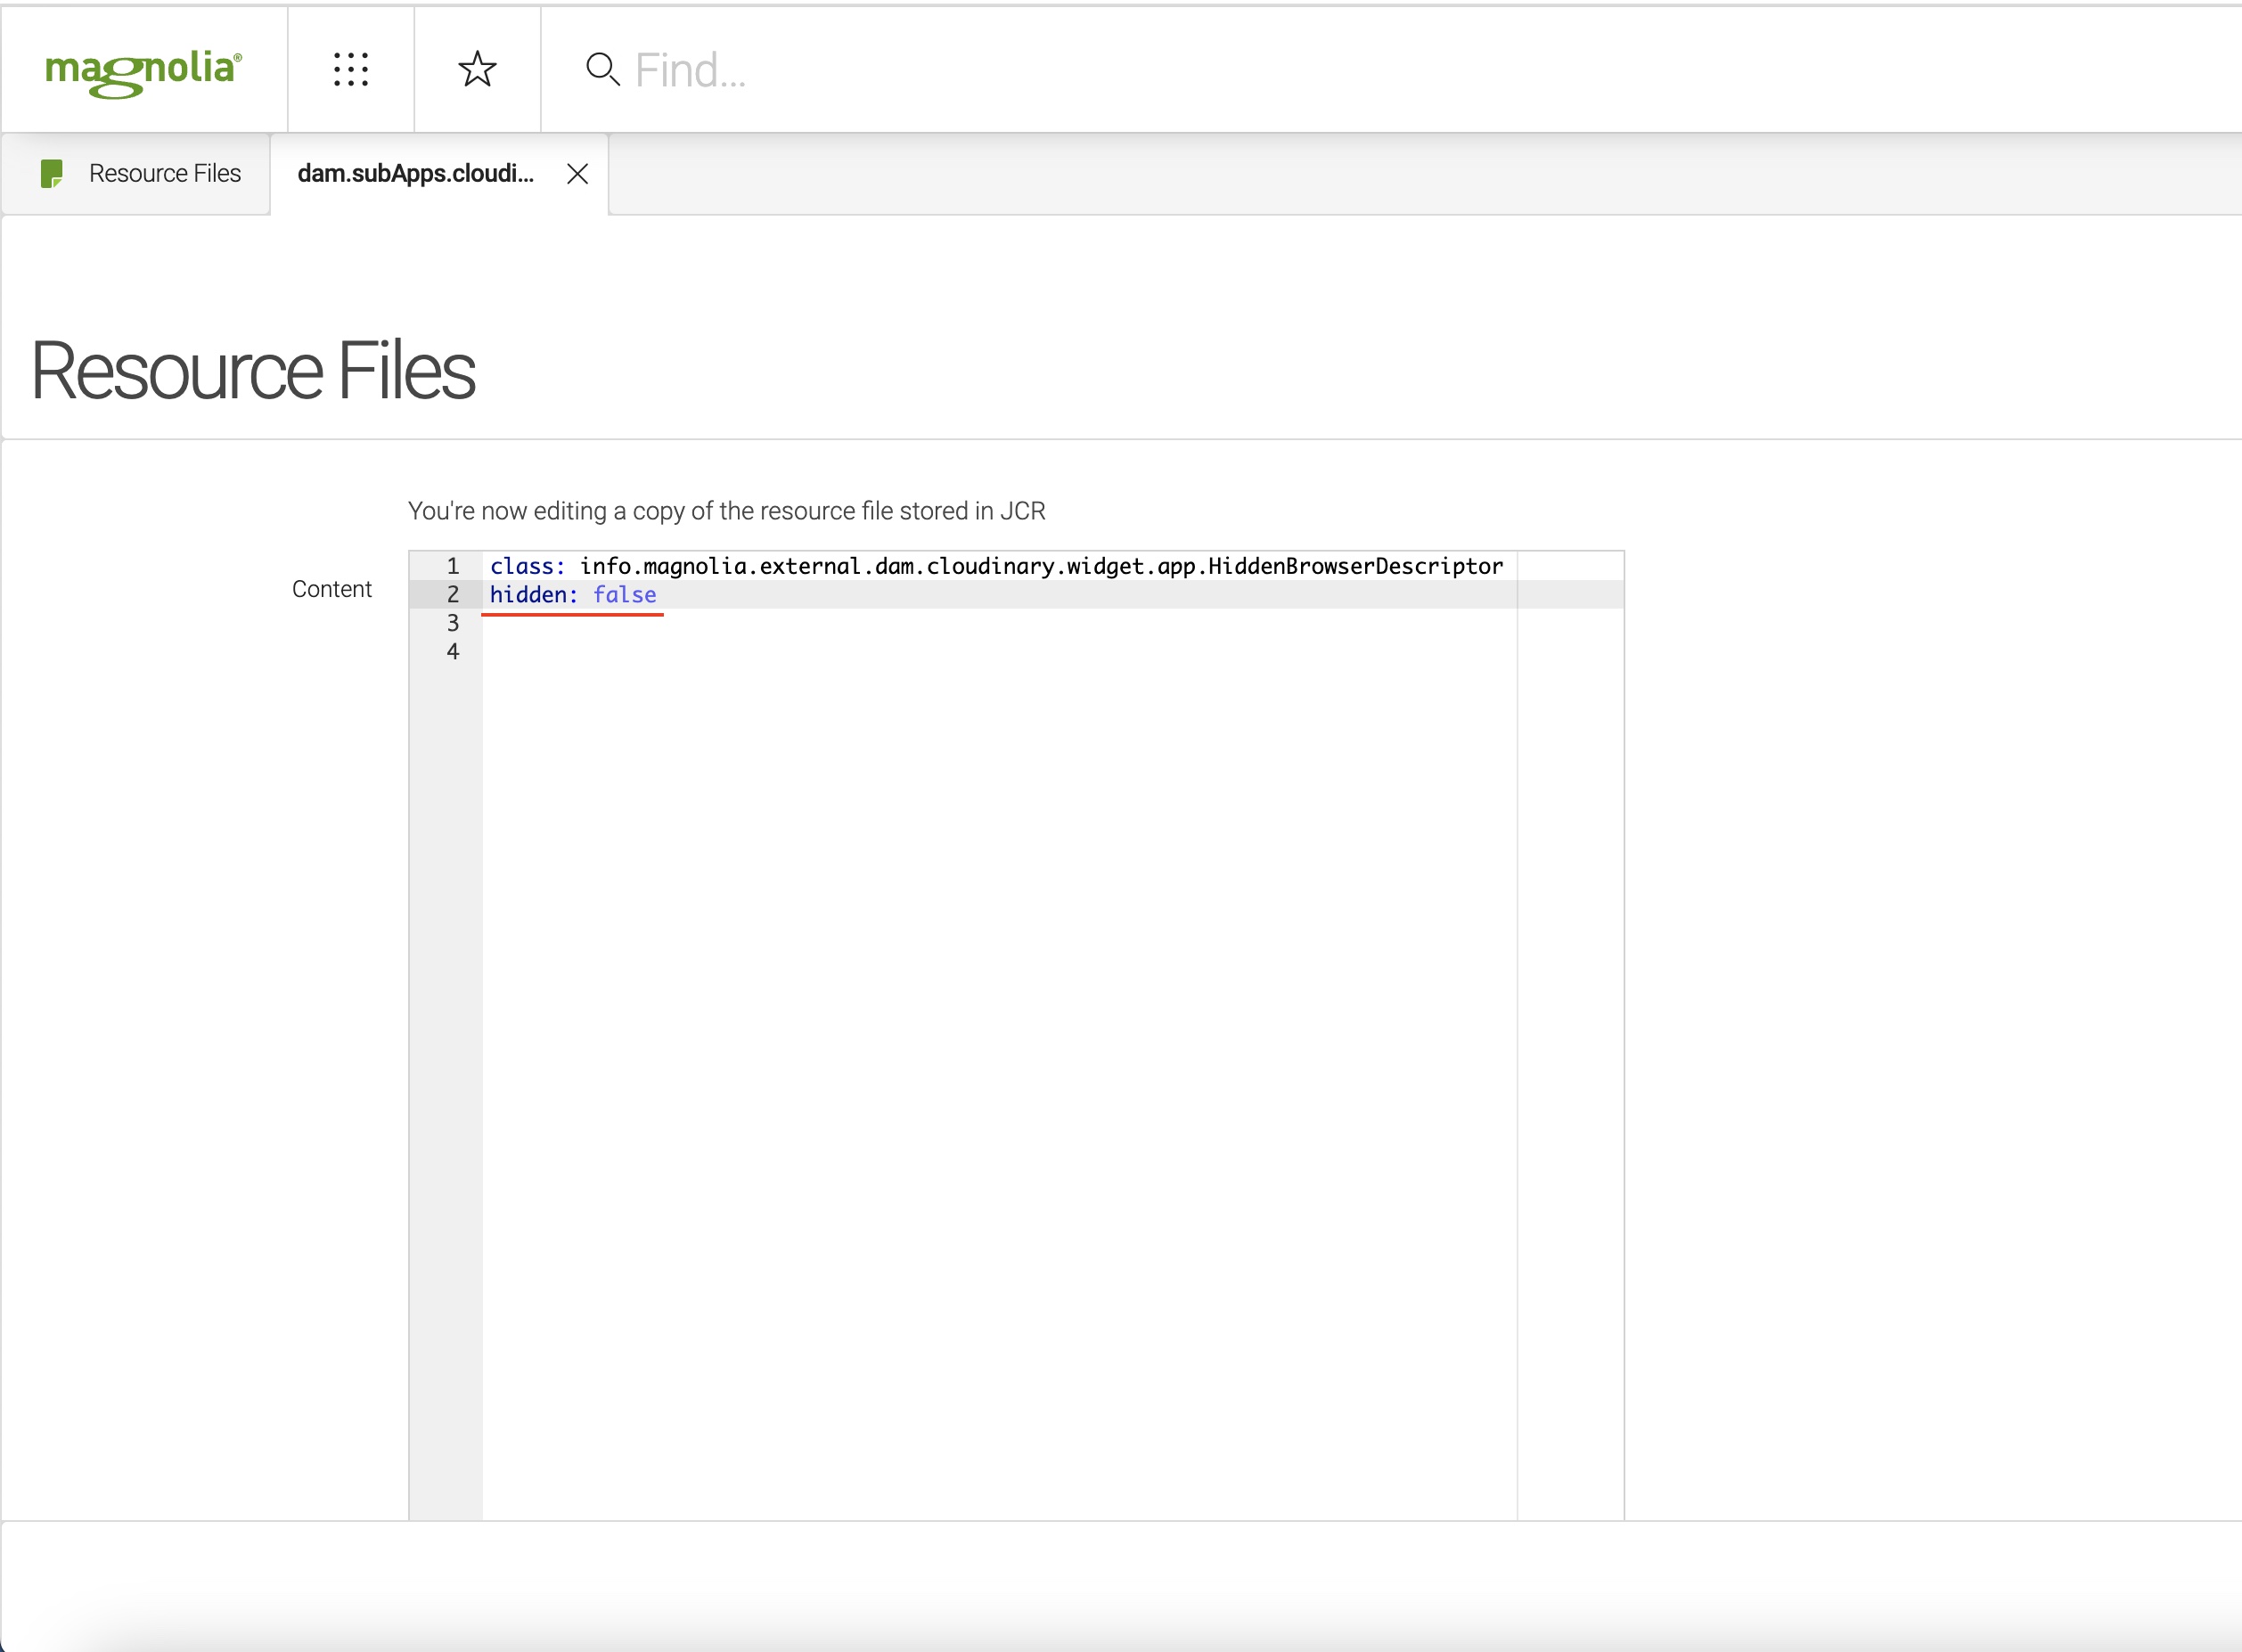Click the green Resource Files tab icon
The image size is (2242, 1652).
tap(52, 174)
